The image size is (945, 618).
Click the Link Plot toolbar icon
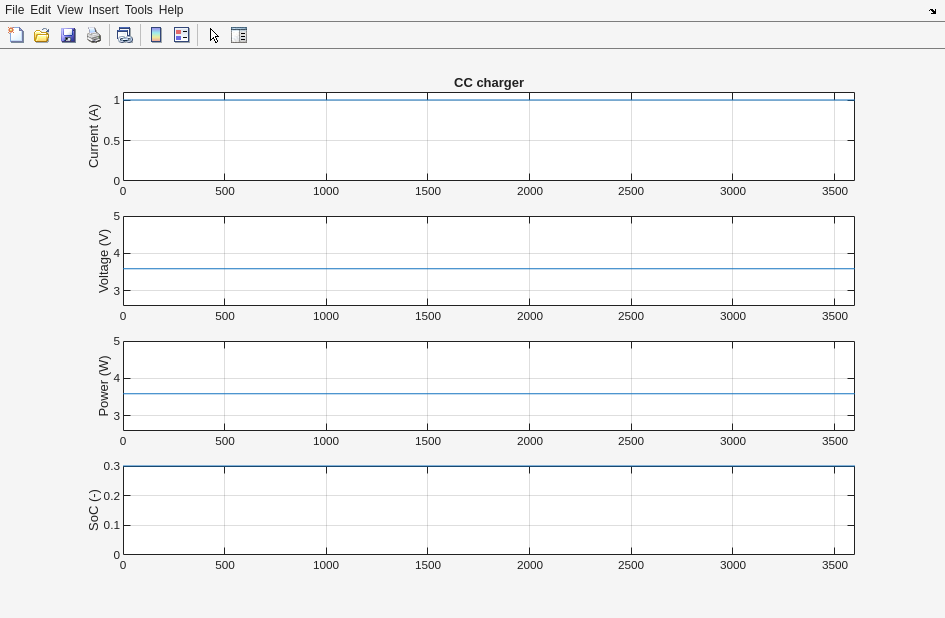[x=124, y=35]
